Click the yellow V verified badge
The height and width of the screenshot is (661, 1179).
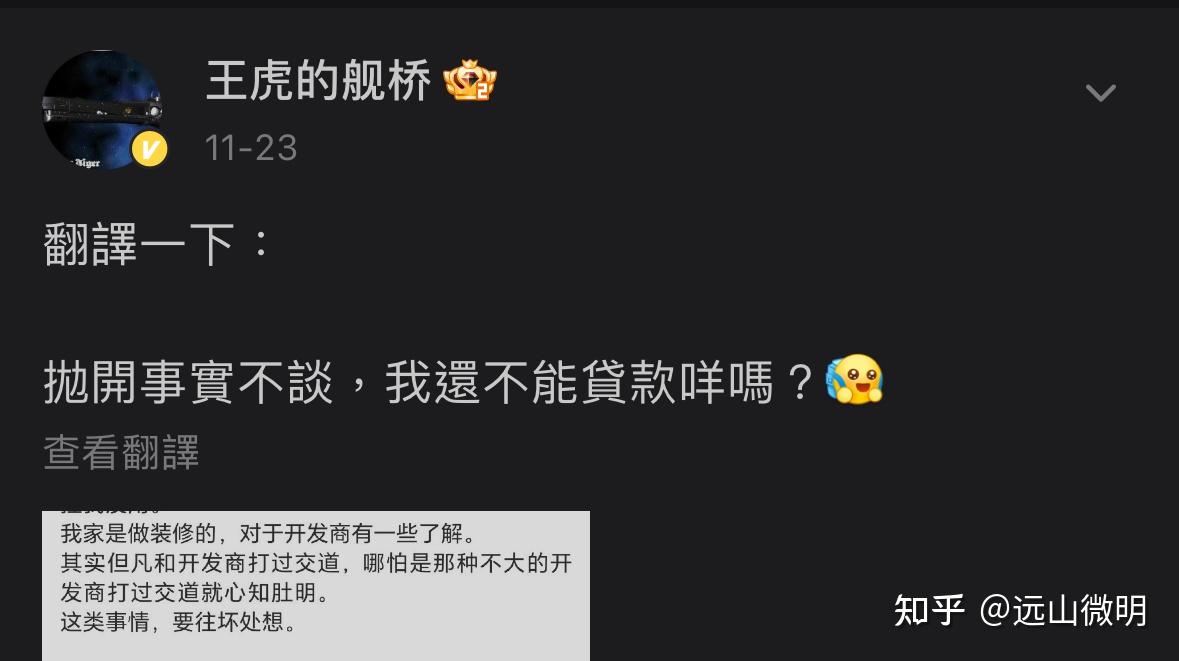pos(150,149)
